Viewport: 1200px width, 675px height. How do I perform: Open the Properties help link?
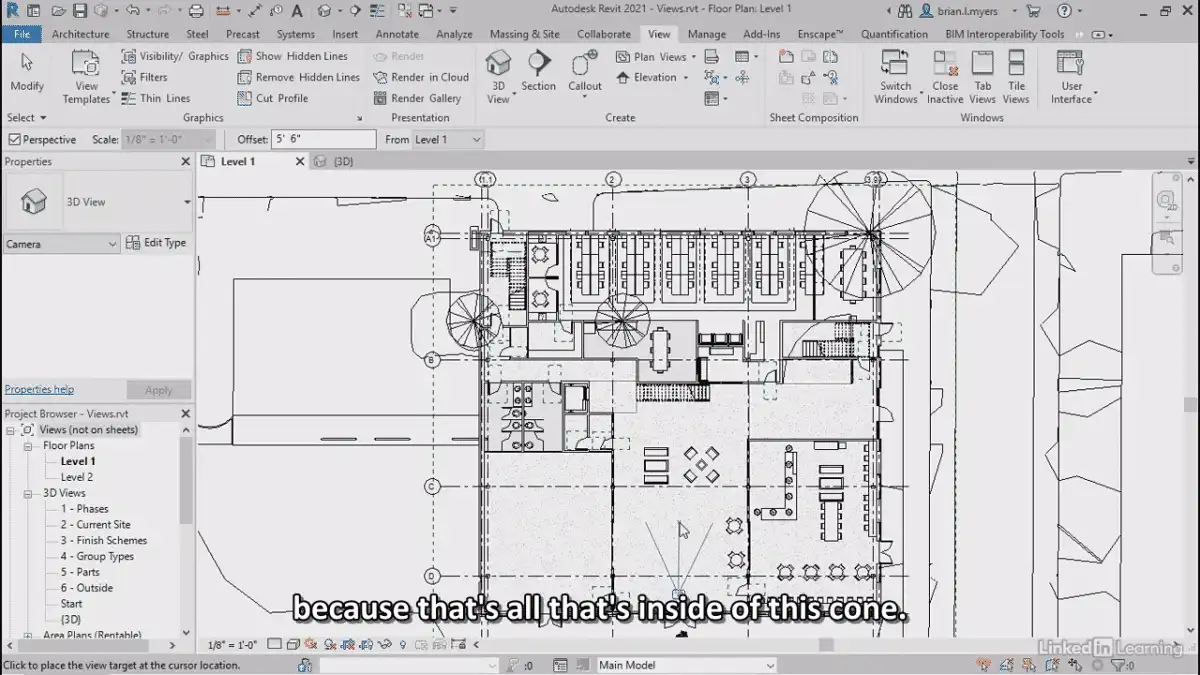(39, 389)
